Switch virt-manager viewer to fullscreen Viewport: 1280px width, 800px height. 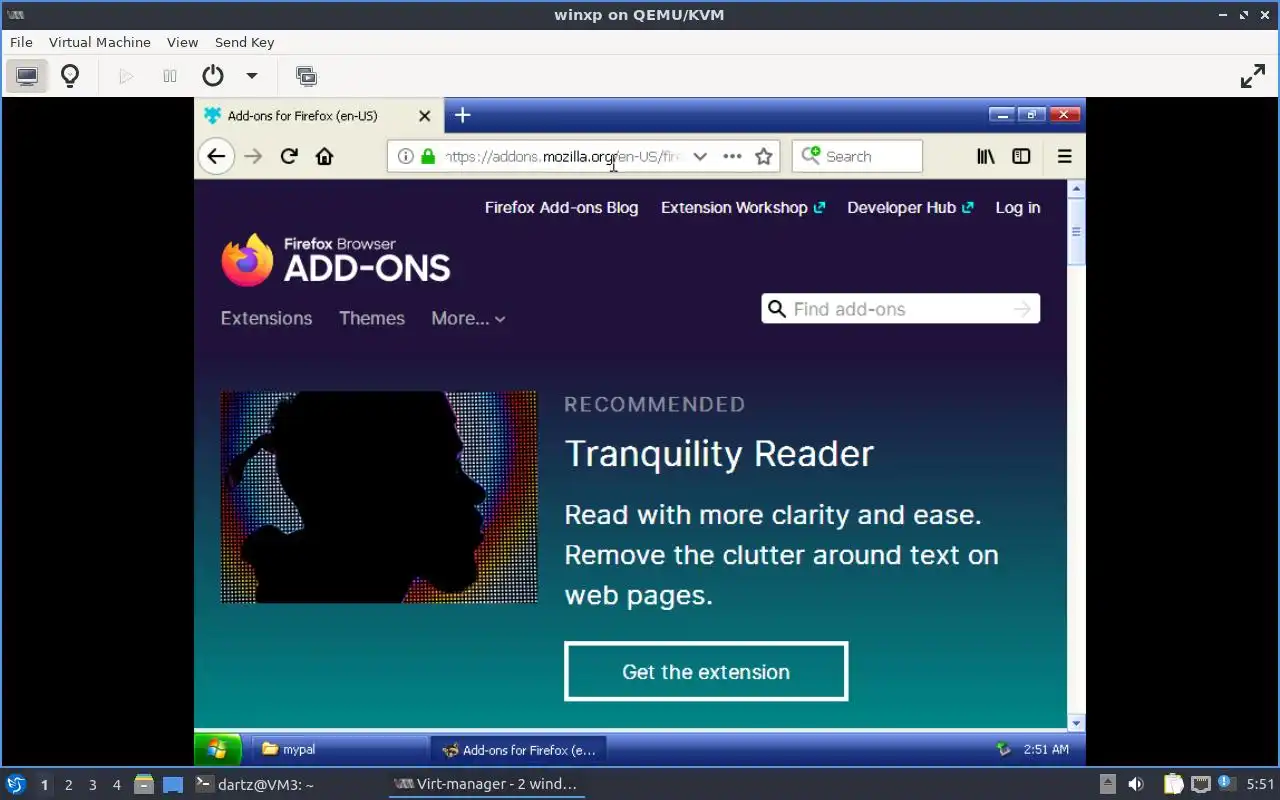point(1253,76)
